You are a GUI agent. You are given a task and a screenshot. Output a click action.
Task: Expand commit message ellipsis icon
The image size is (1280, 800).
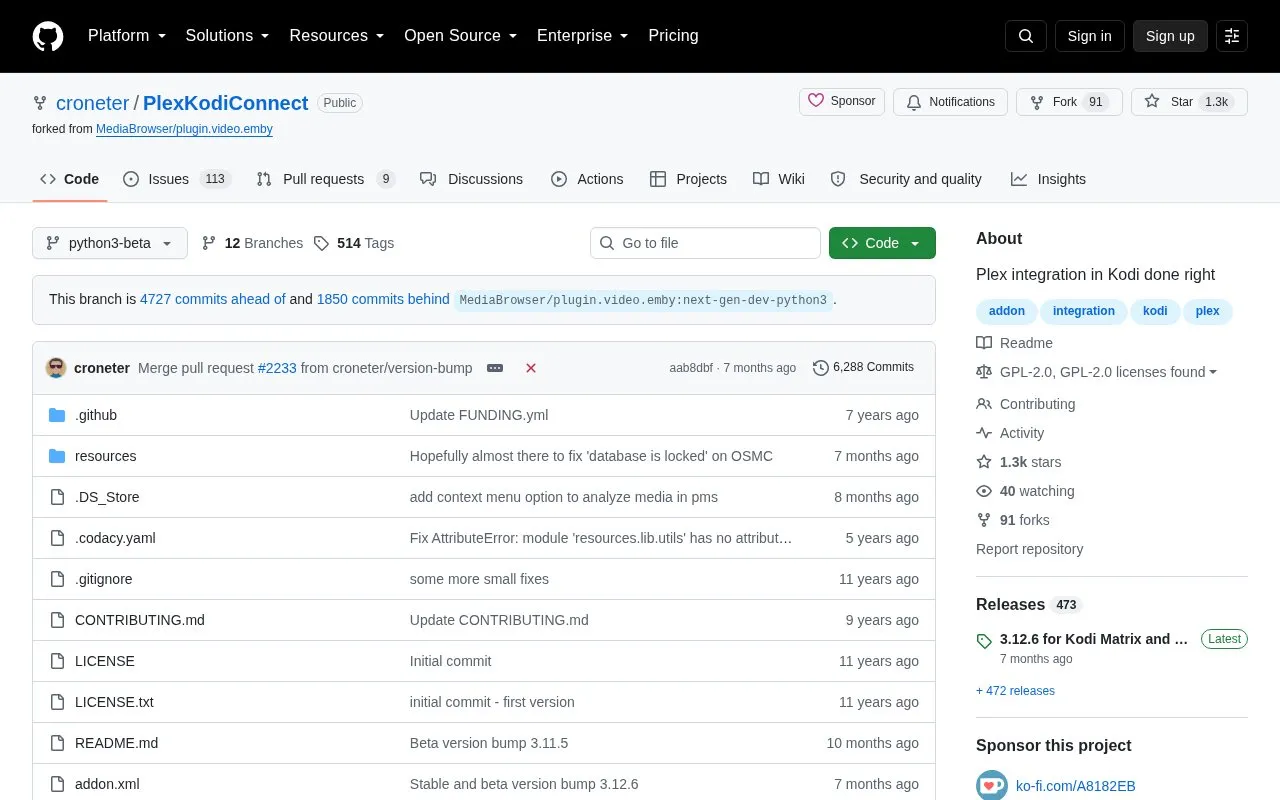[495, 368]
